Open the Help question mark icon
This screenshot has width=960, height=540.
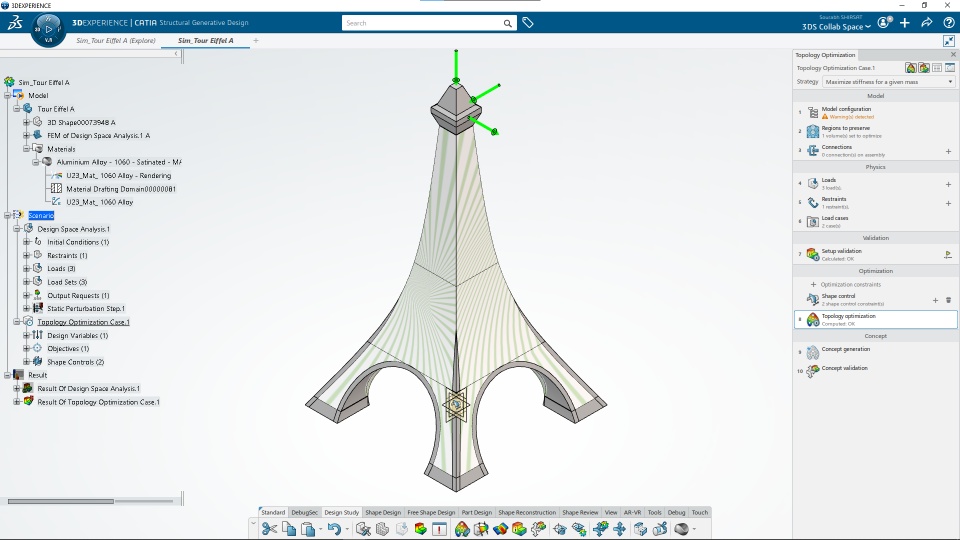[948, 23]
